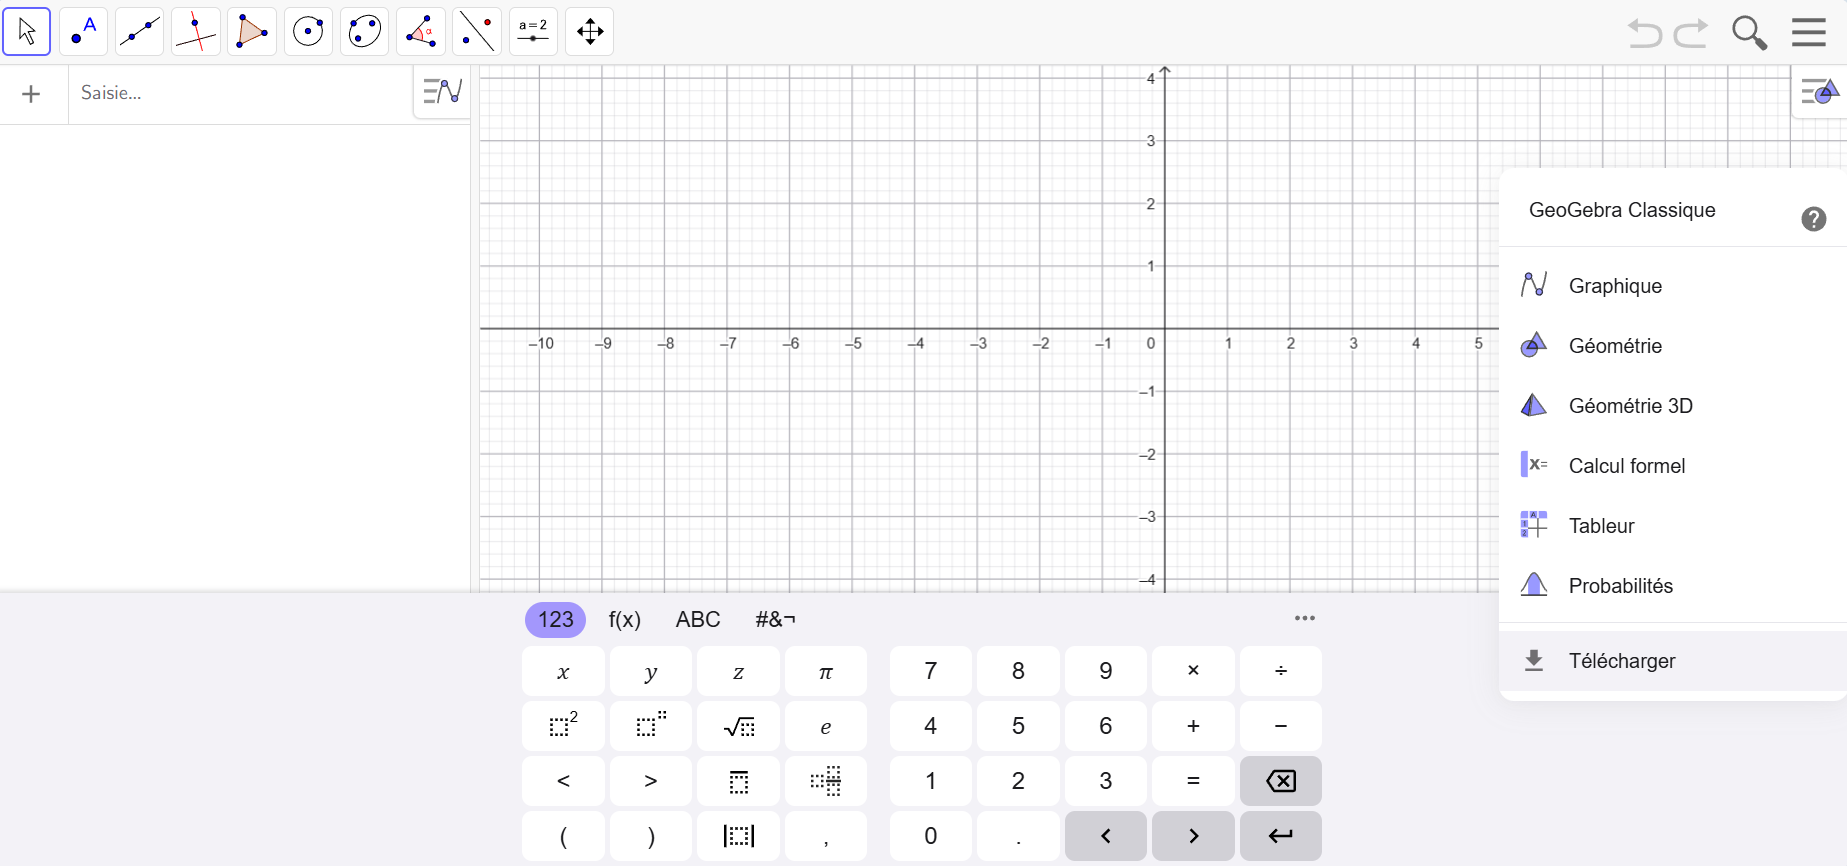Open the Géométrie 3D perspective
This screenshot has width=1847, height=866.
pyautogui.click(x=1672, y=406)
